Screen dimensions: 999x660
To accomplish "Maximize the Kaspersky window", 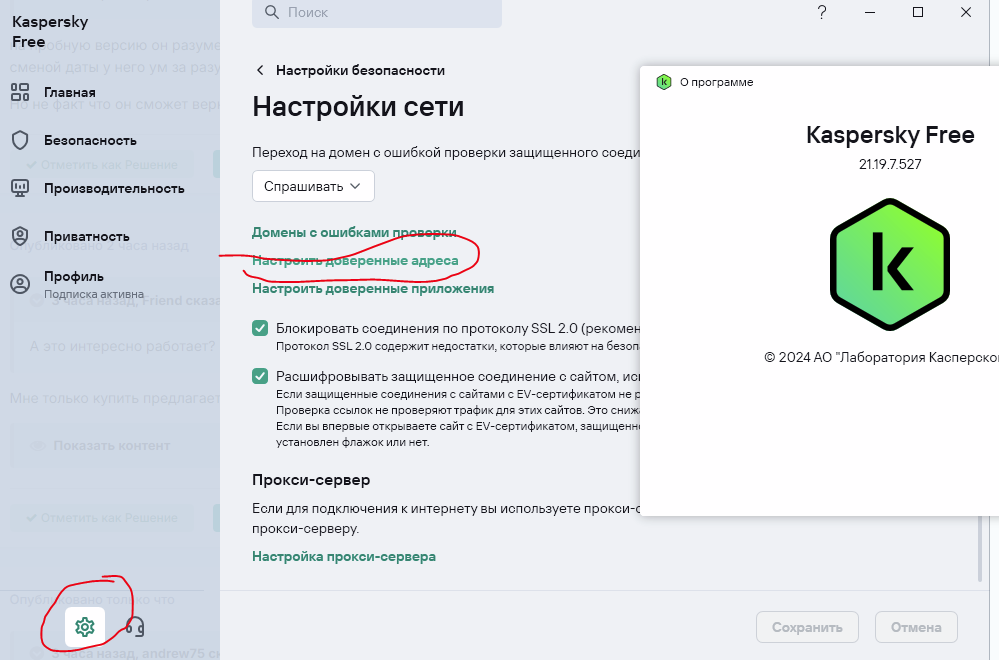I will [918, 12].
